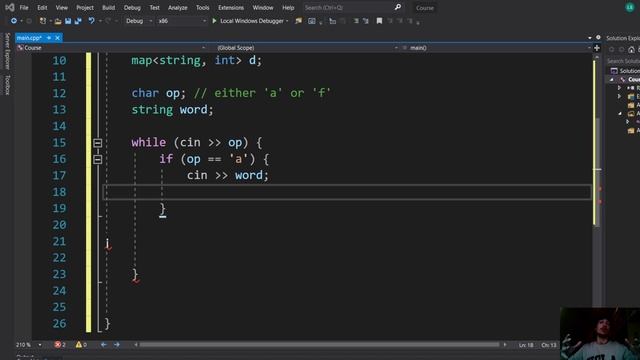Open the Edit menu
This screenshot has height=360, width=640.
42,7
